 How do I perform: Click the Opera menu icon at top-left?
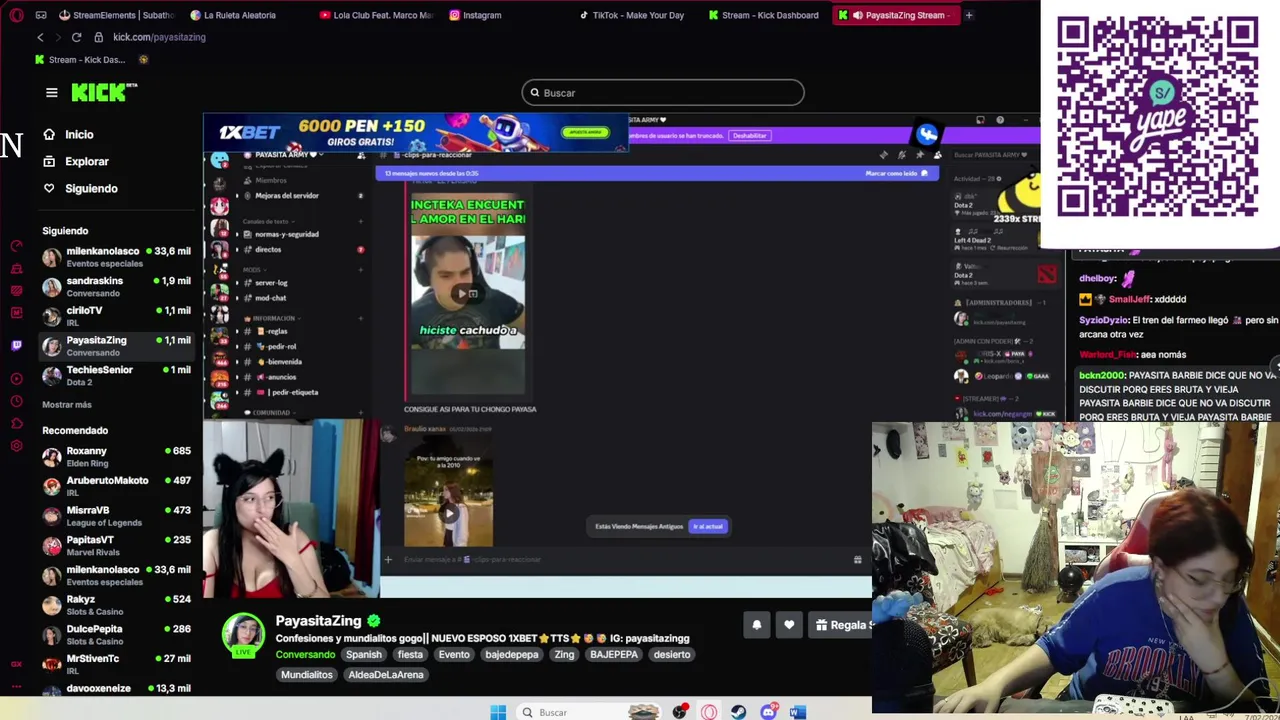point(14,15)
